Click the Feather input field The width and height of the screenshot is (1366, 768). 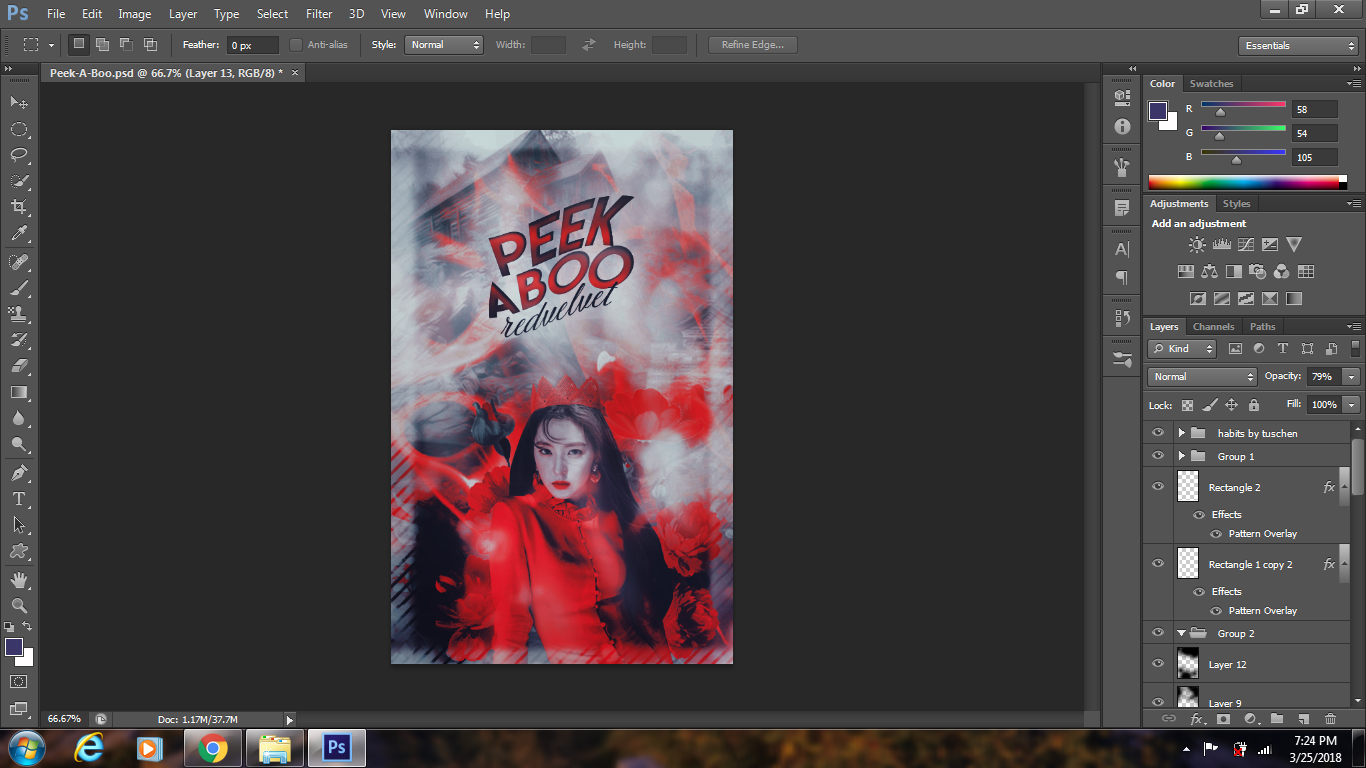[253, 45]
